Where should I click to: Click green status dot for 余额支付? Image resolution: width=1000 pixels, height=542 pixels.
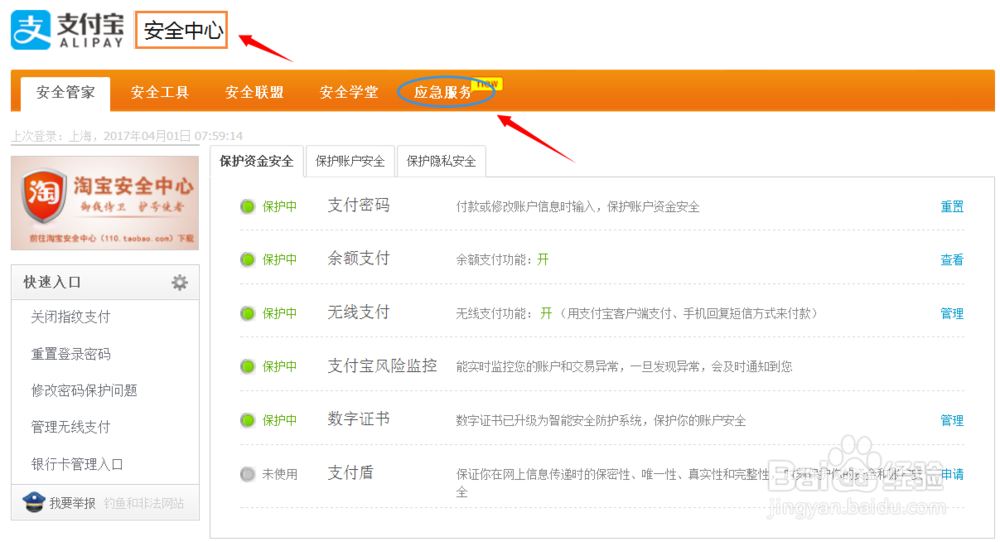(x=247, y=260)
